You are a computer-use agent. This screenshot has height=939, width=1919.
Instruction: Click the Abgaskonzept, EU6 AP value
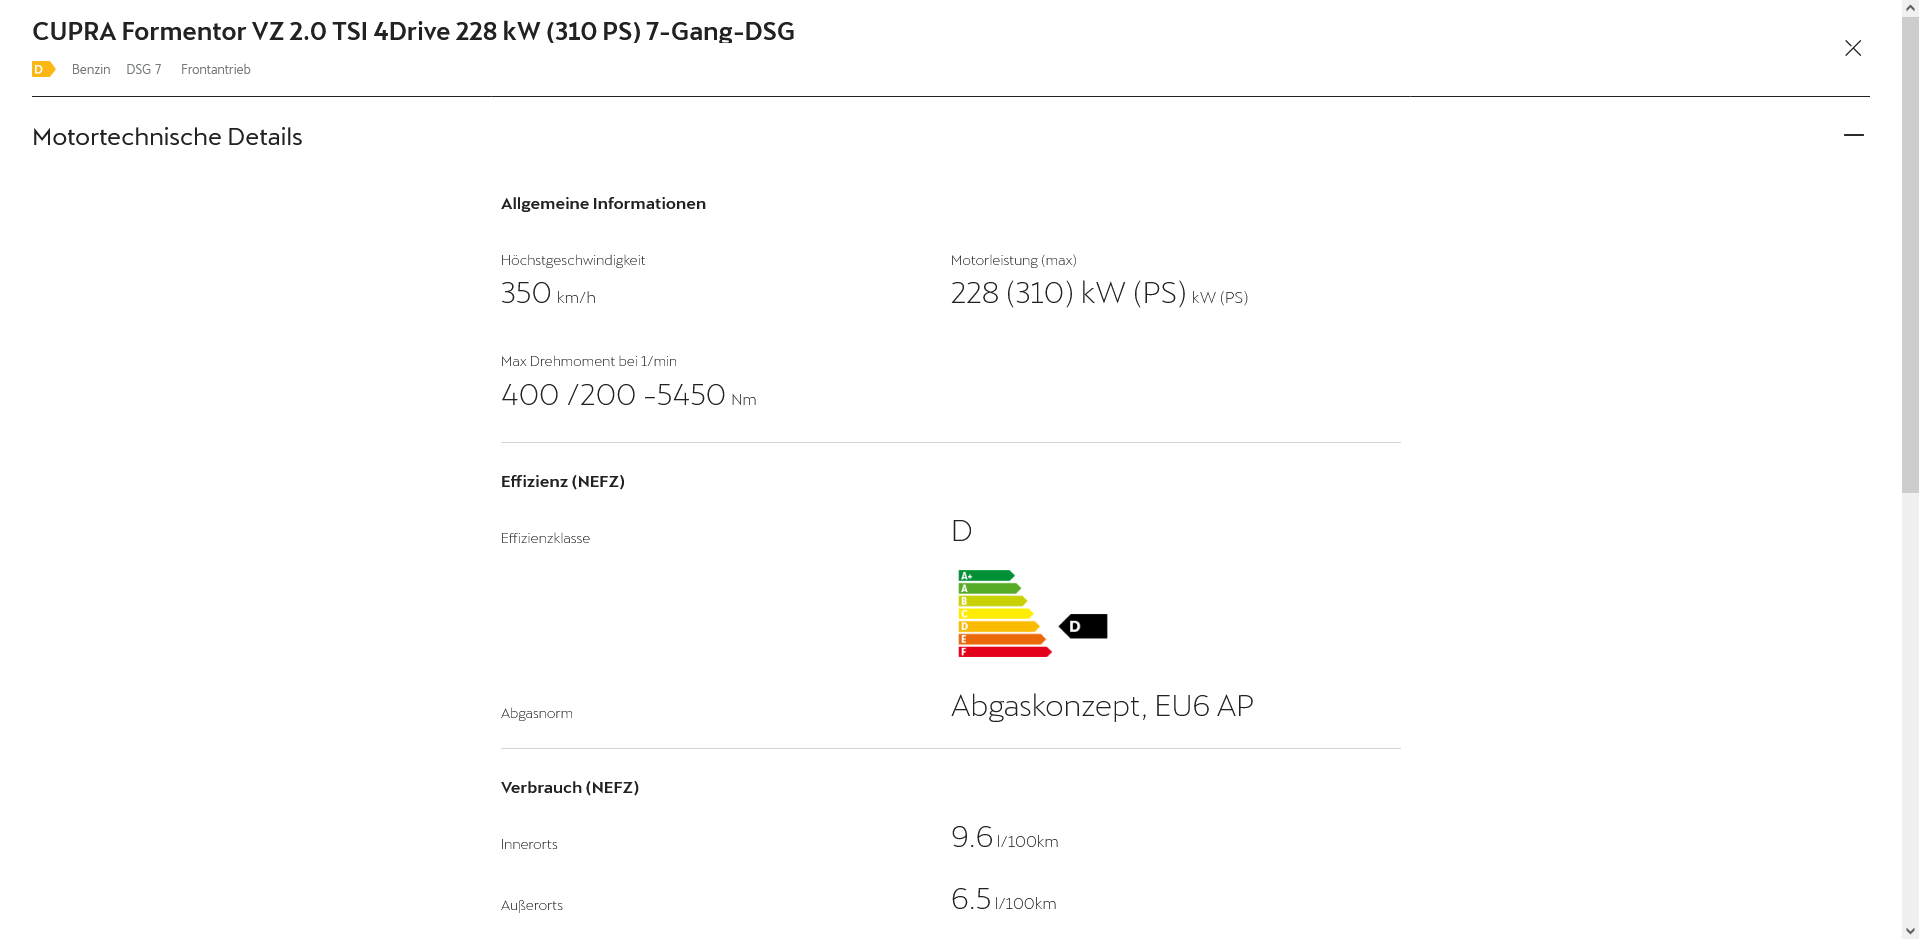1101,706
